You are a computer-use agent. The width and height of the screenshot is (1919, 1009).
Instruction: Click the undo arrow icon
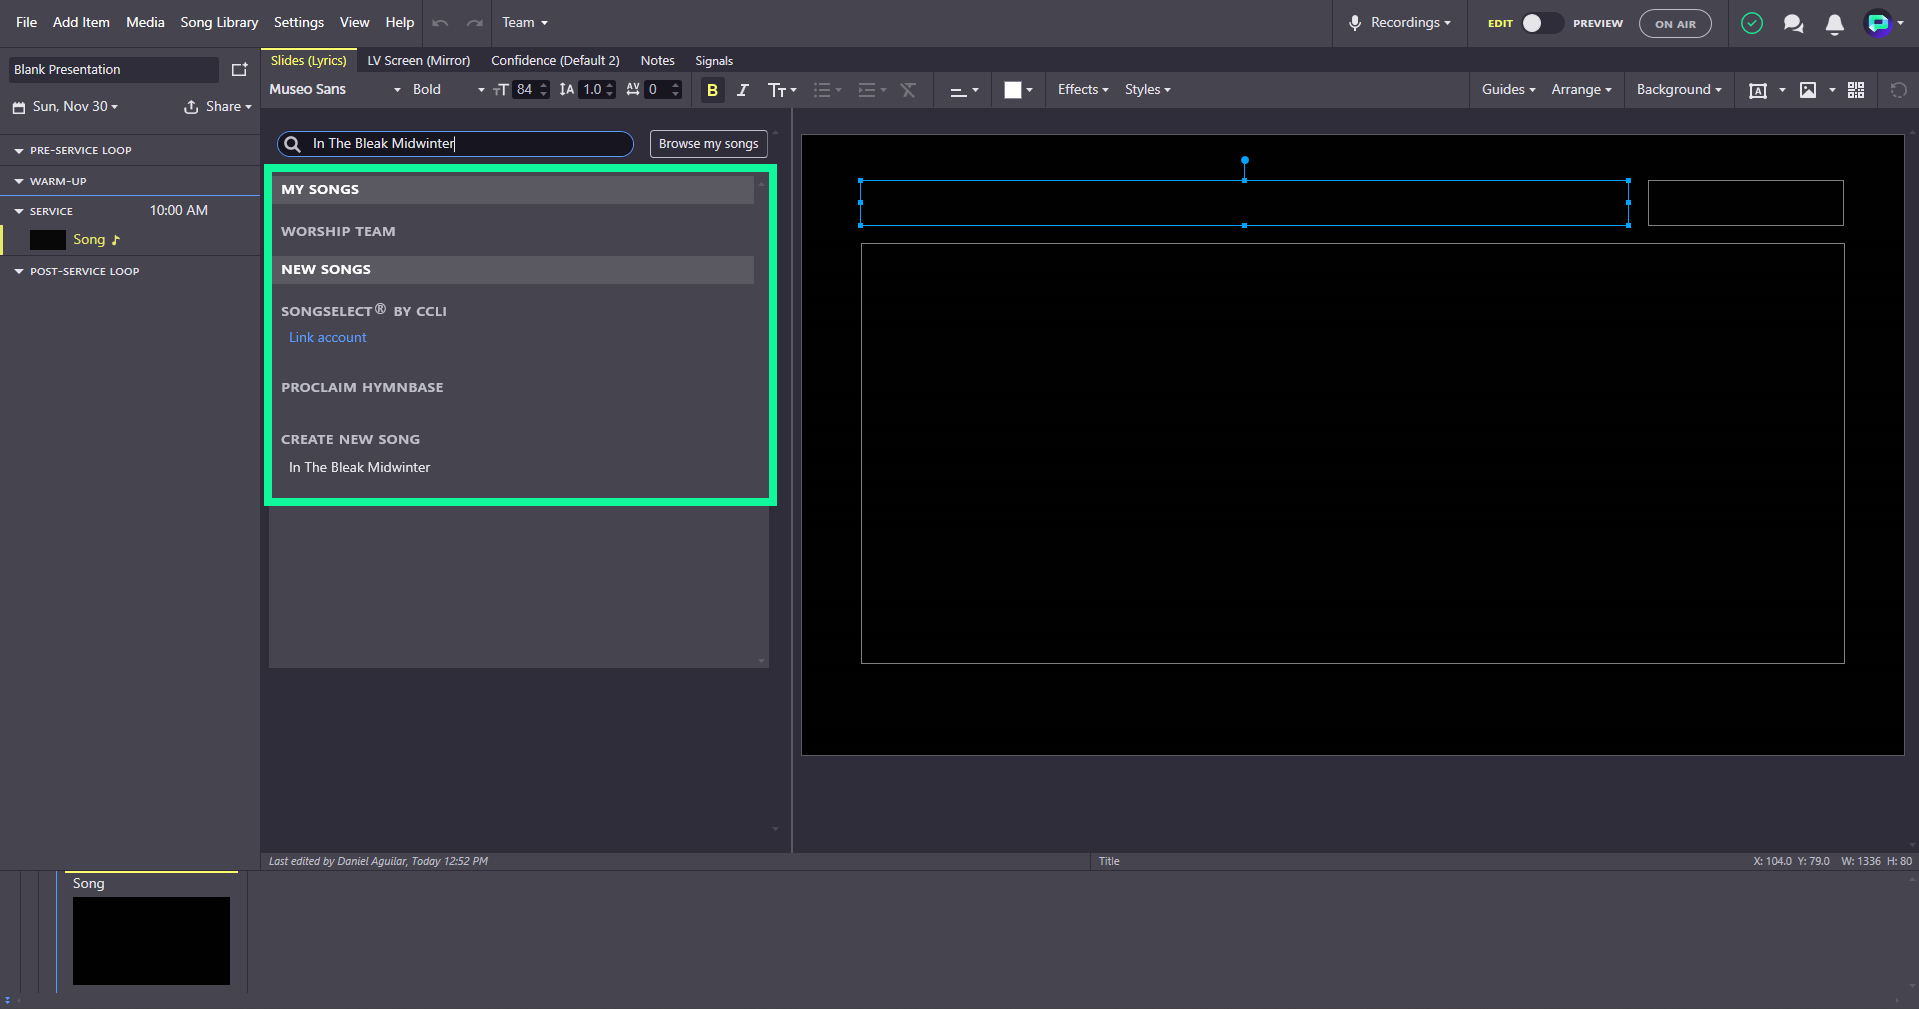[x=440, y=23]
